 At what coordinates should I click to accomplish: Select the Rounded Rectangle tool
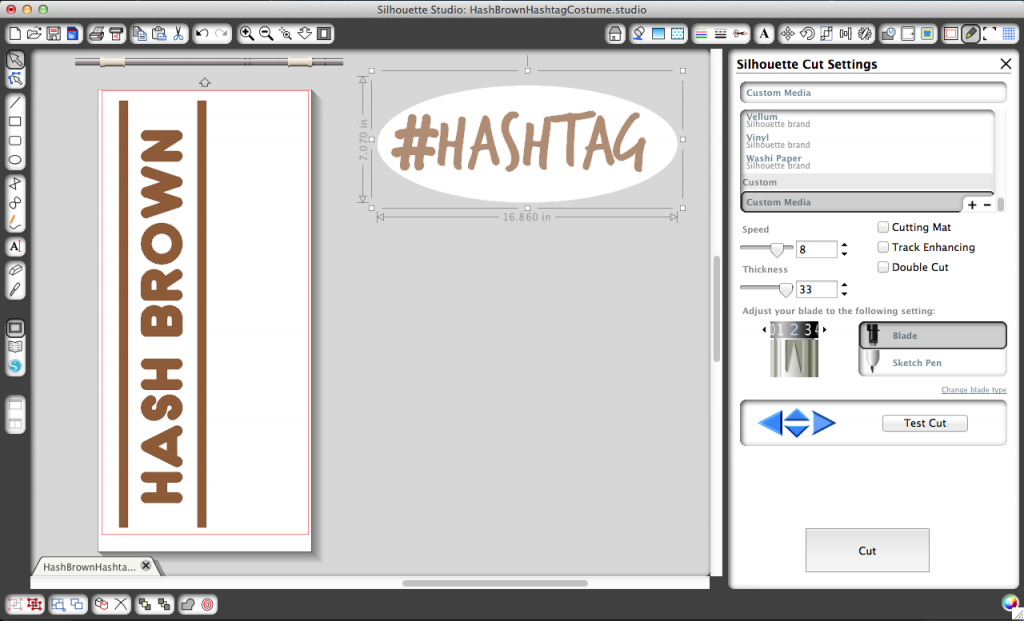pyautogui.click(x=15, y=140)
